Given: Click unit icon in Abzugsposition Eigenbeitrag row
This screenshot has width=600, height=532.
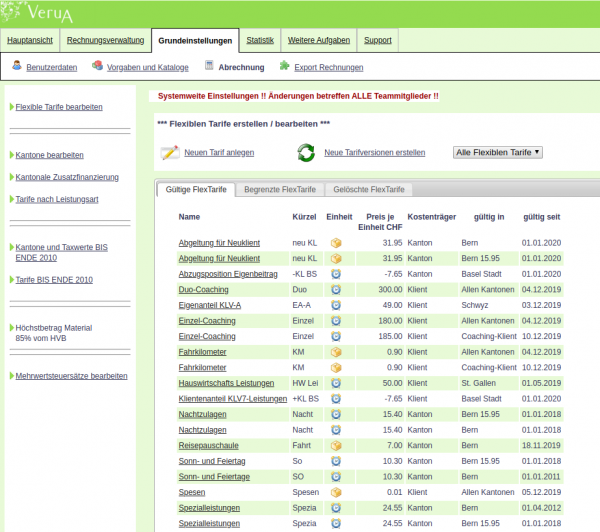Looking at the screenshot, I should (336, 274).
